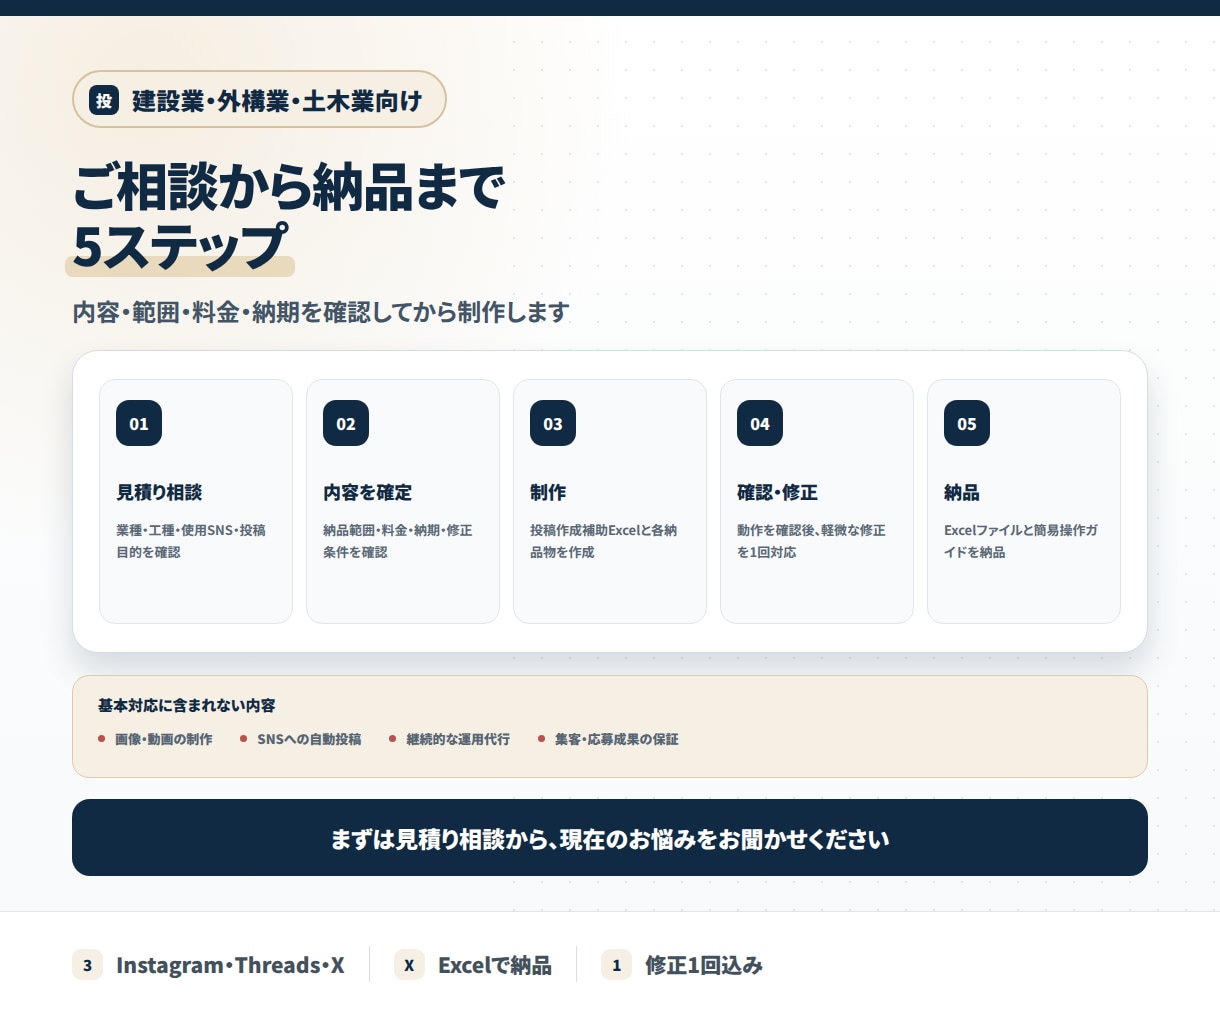Image resolution: width=1220 pixels, height=1016 pixels.
Task: Click the subtitle 内容・範囲・料金・納期を確認してから制作します
Action: (321, 312)
